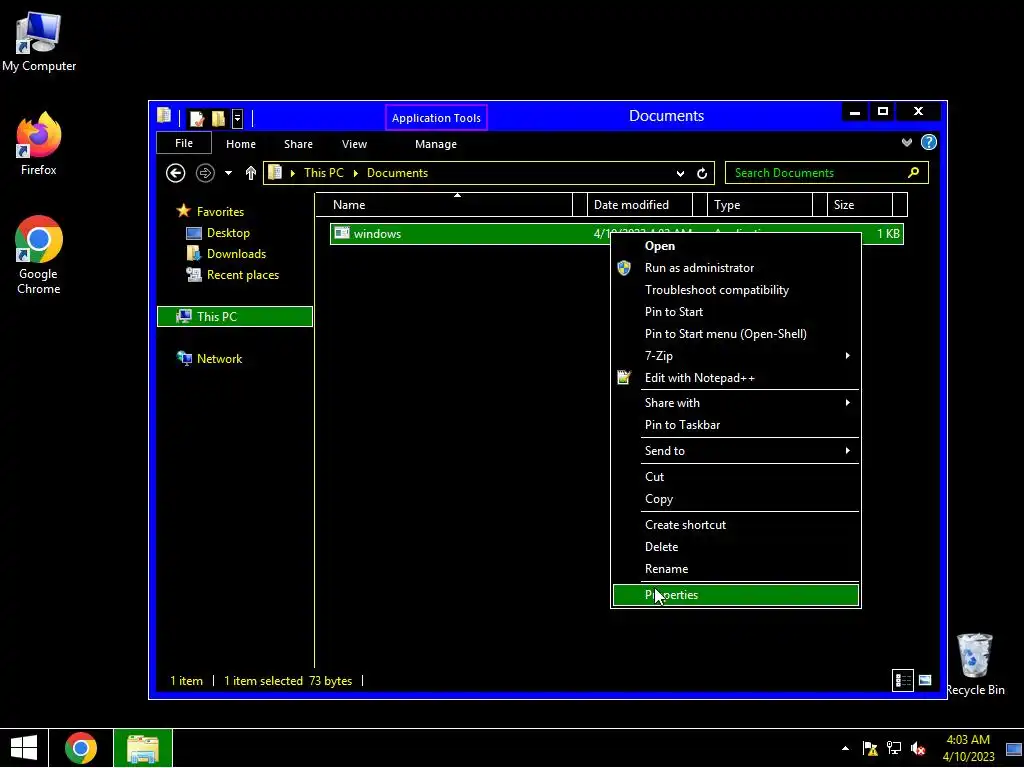The image size is (1024, 768).
Task: Open the My Computer desktop icon
Action: pyautogui.click(x=39, y=42)
